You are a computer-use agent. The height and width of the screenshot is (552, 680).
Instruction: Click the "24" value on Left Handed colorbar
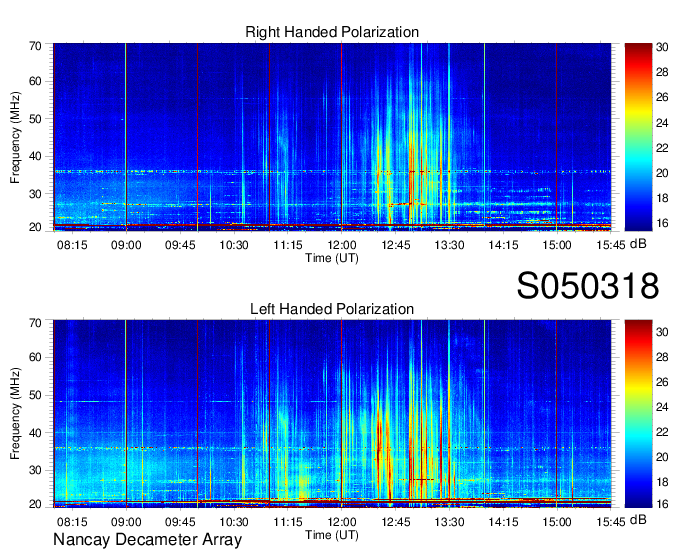(x=662, y=407)
